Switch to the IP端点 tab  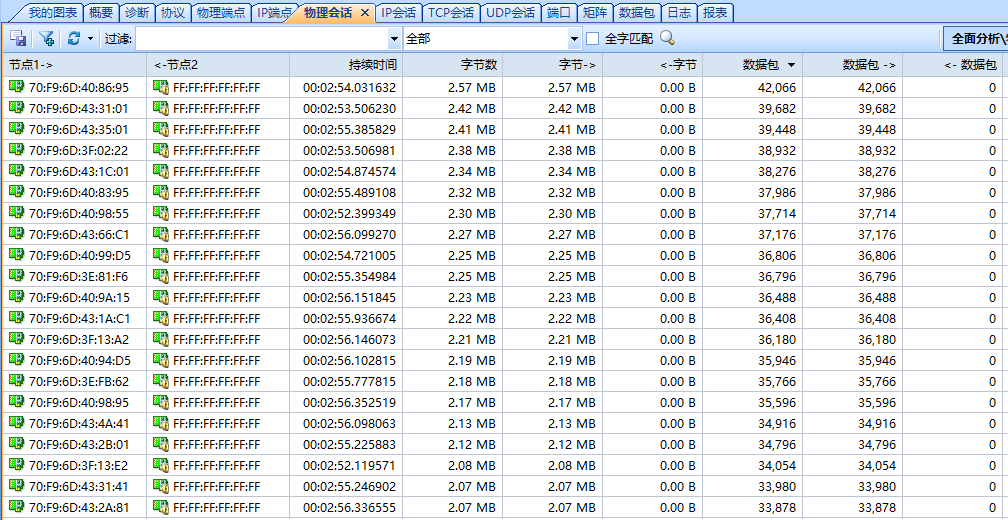point(273,12)
